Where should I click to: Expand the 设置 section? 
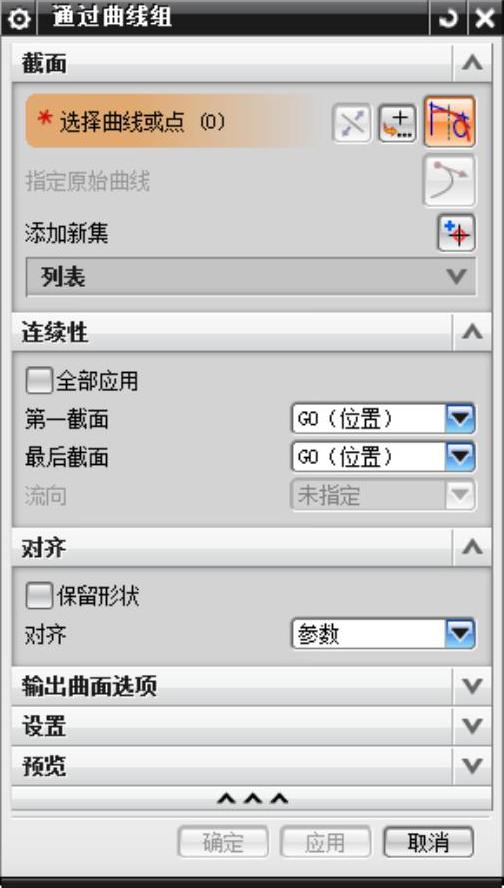point(251,726)
